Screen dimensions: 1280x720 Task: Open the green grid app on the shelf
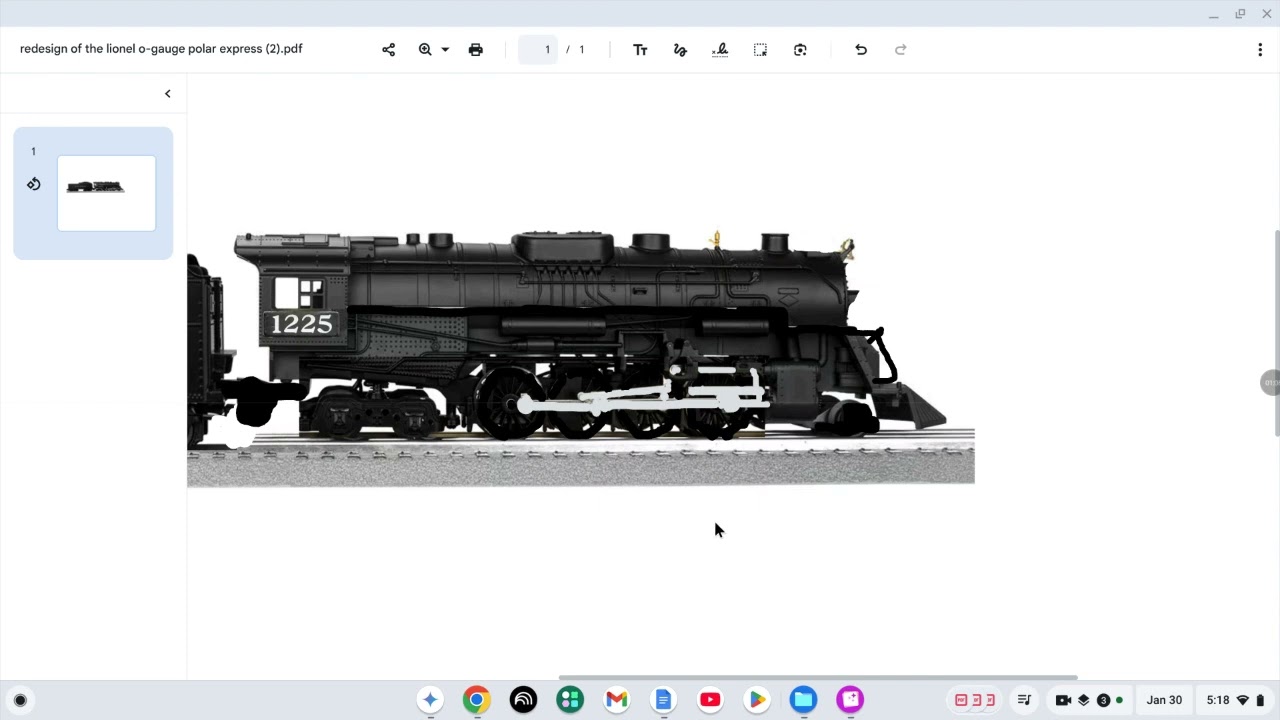pos(570,700)
